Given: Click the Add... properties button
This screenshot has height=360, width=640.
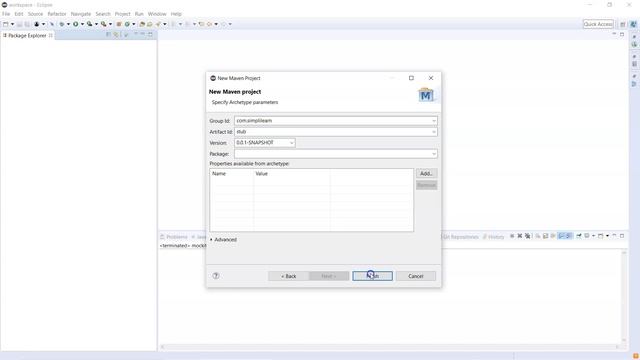Looking at the screenshot, I should (427, 173).
